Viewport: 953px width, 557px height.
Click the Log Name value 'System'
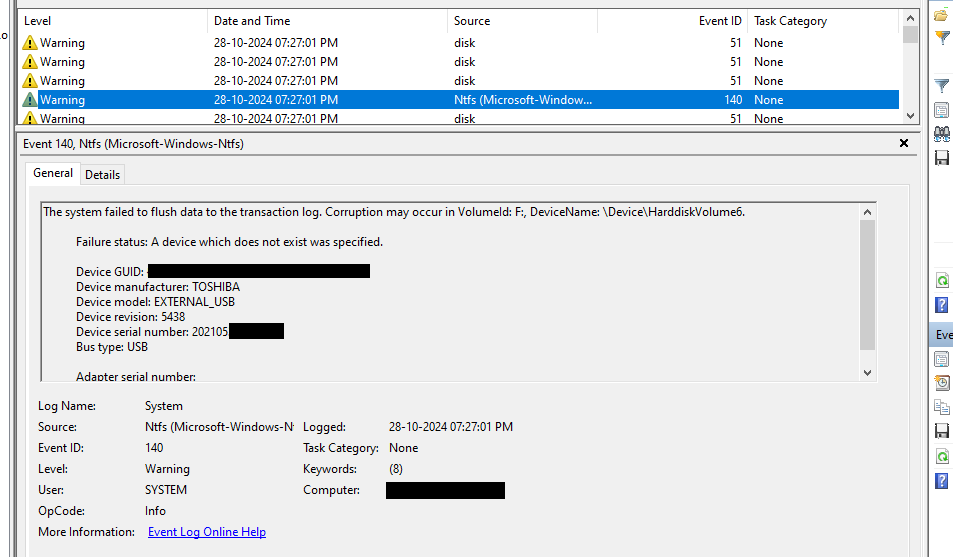(163, 406)
